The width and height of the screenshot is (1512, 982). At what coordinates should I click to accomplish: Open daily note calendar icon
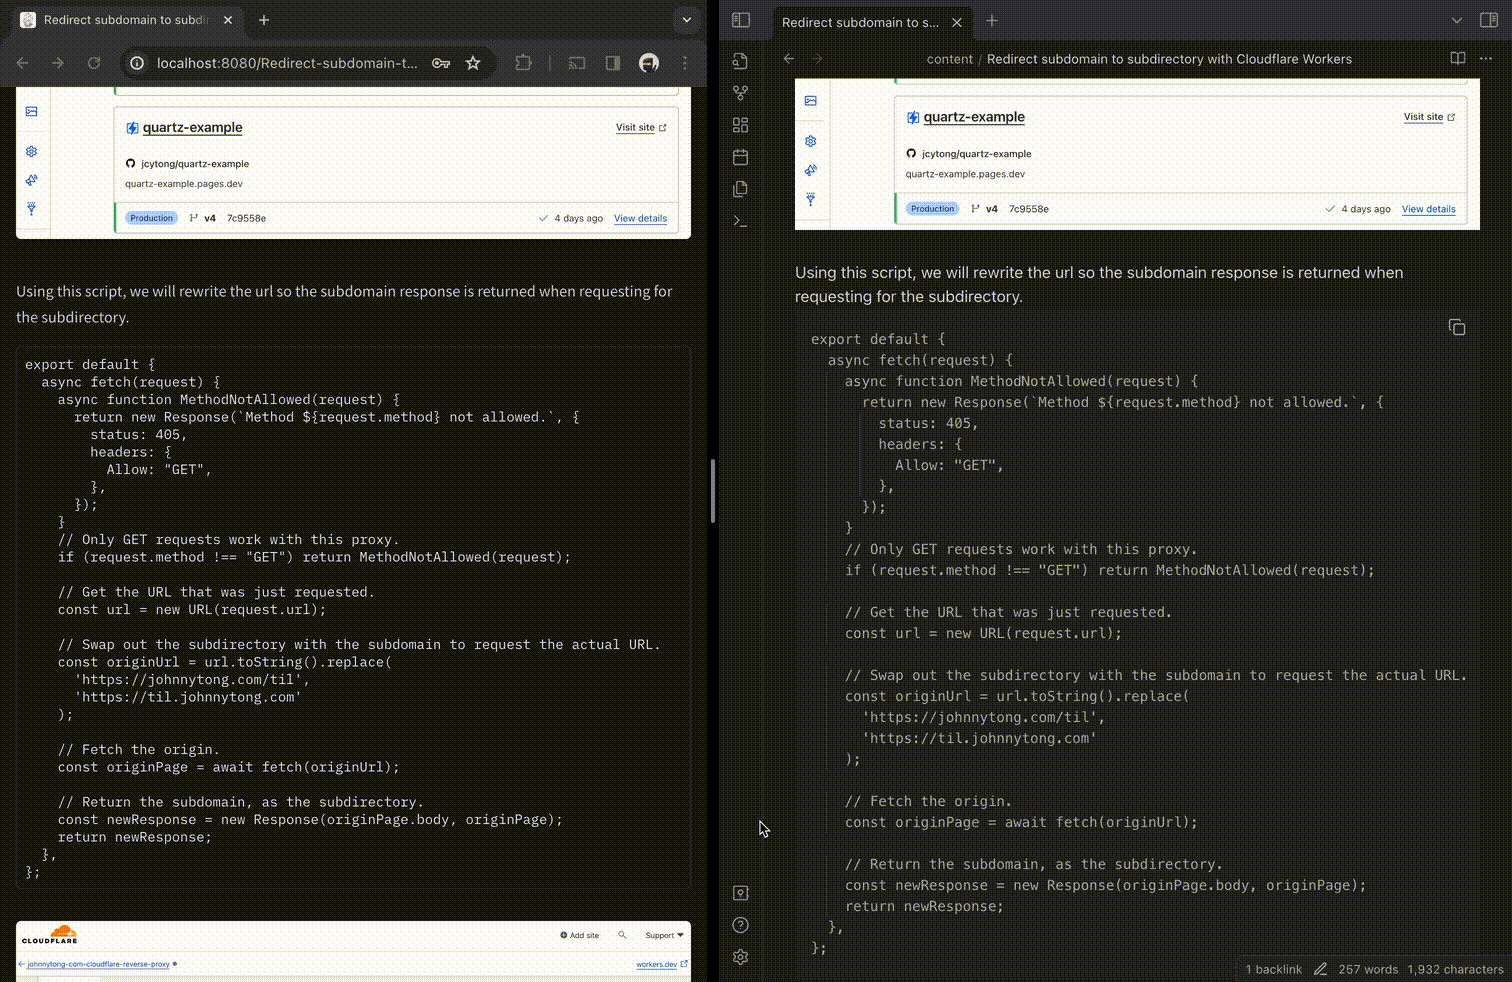click(740, 157)
